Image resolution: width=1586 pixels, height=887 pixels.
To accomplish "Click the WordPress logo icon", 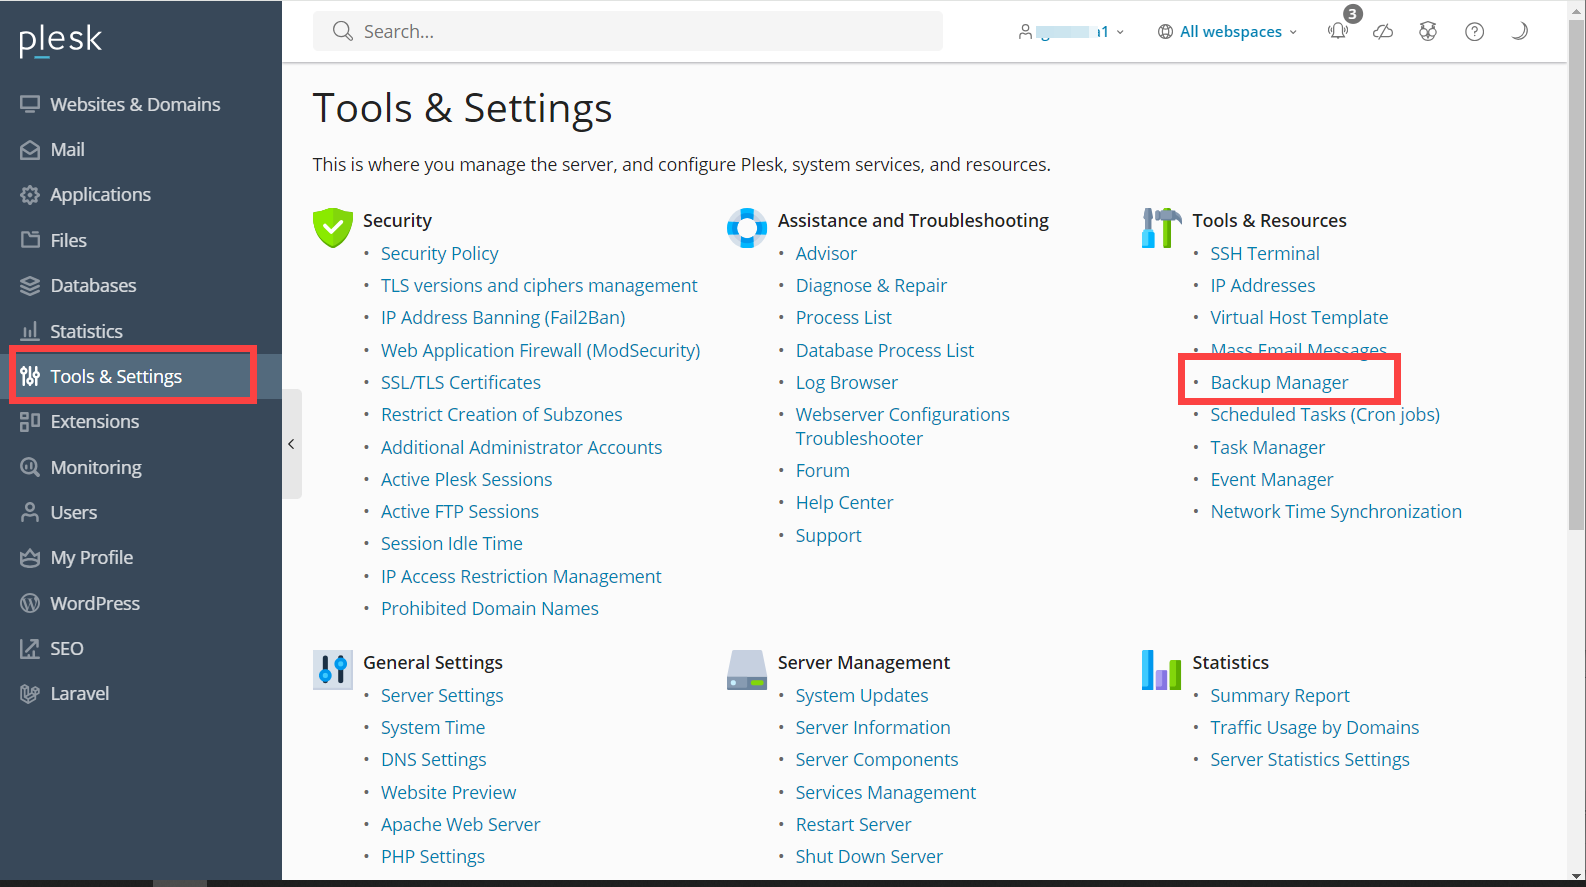I will coord(30,603).
